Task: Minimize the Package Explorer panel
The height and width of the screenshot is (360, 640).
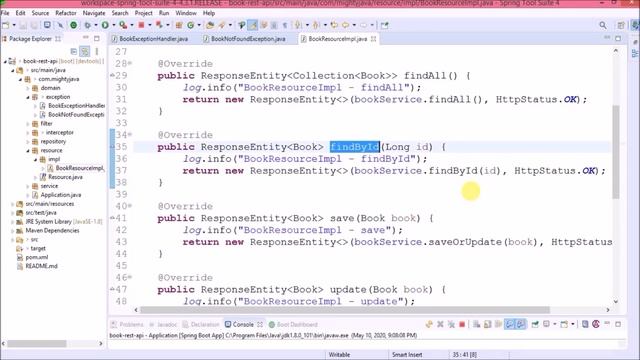Action: point(86,38)
